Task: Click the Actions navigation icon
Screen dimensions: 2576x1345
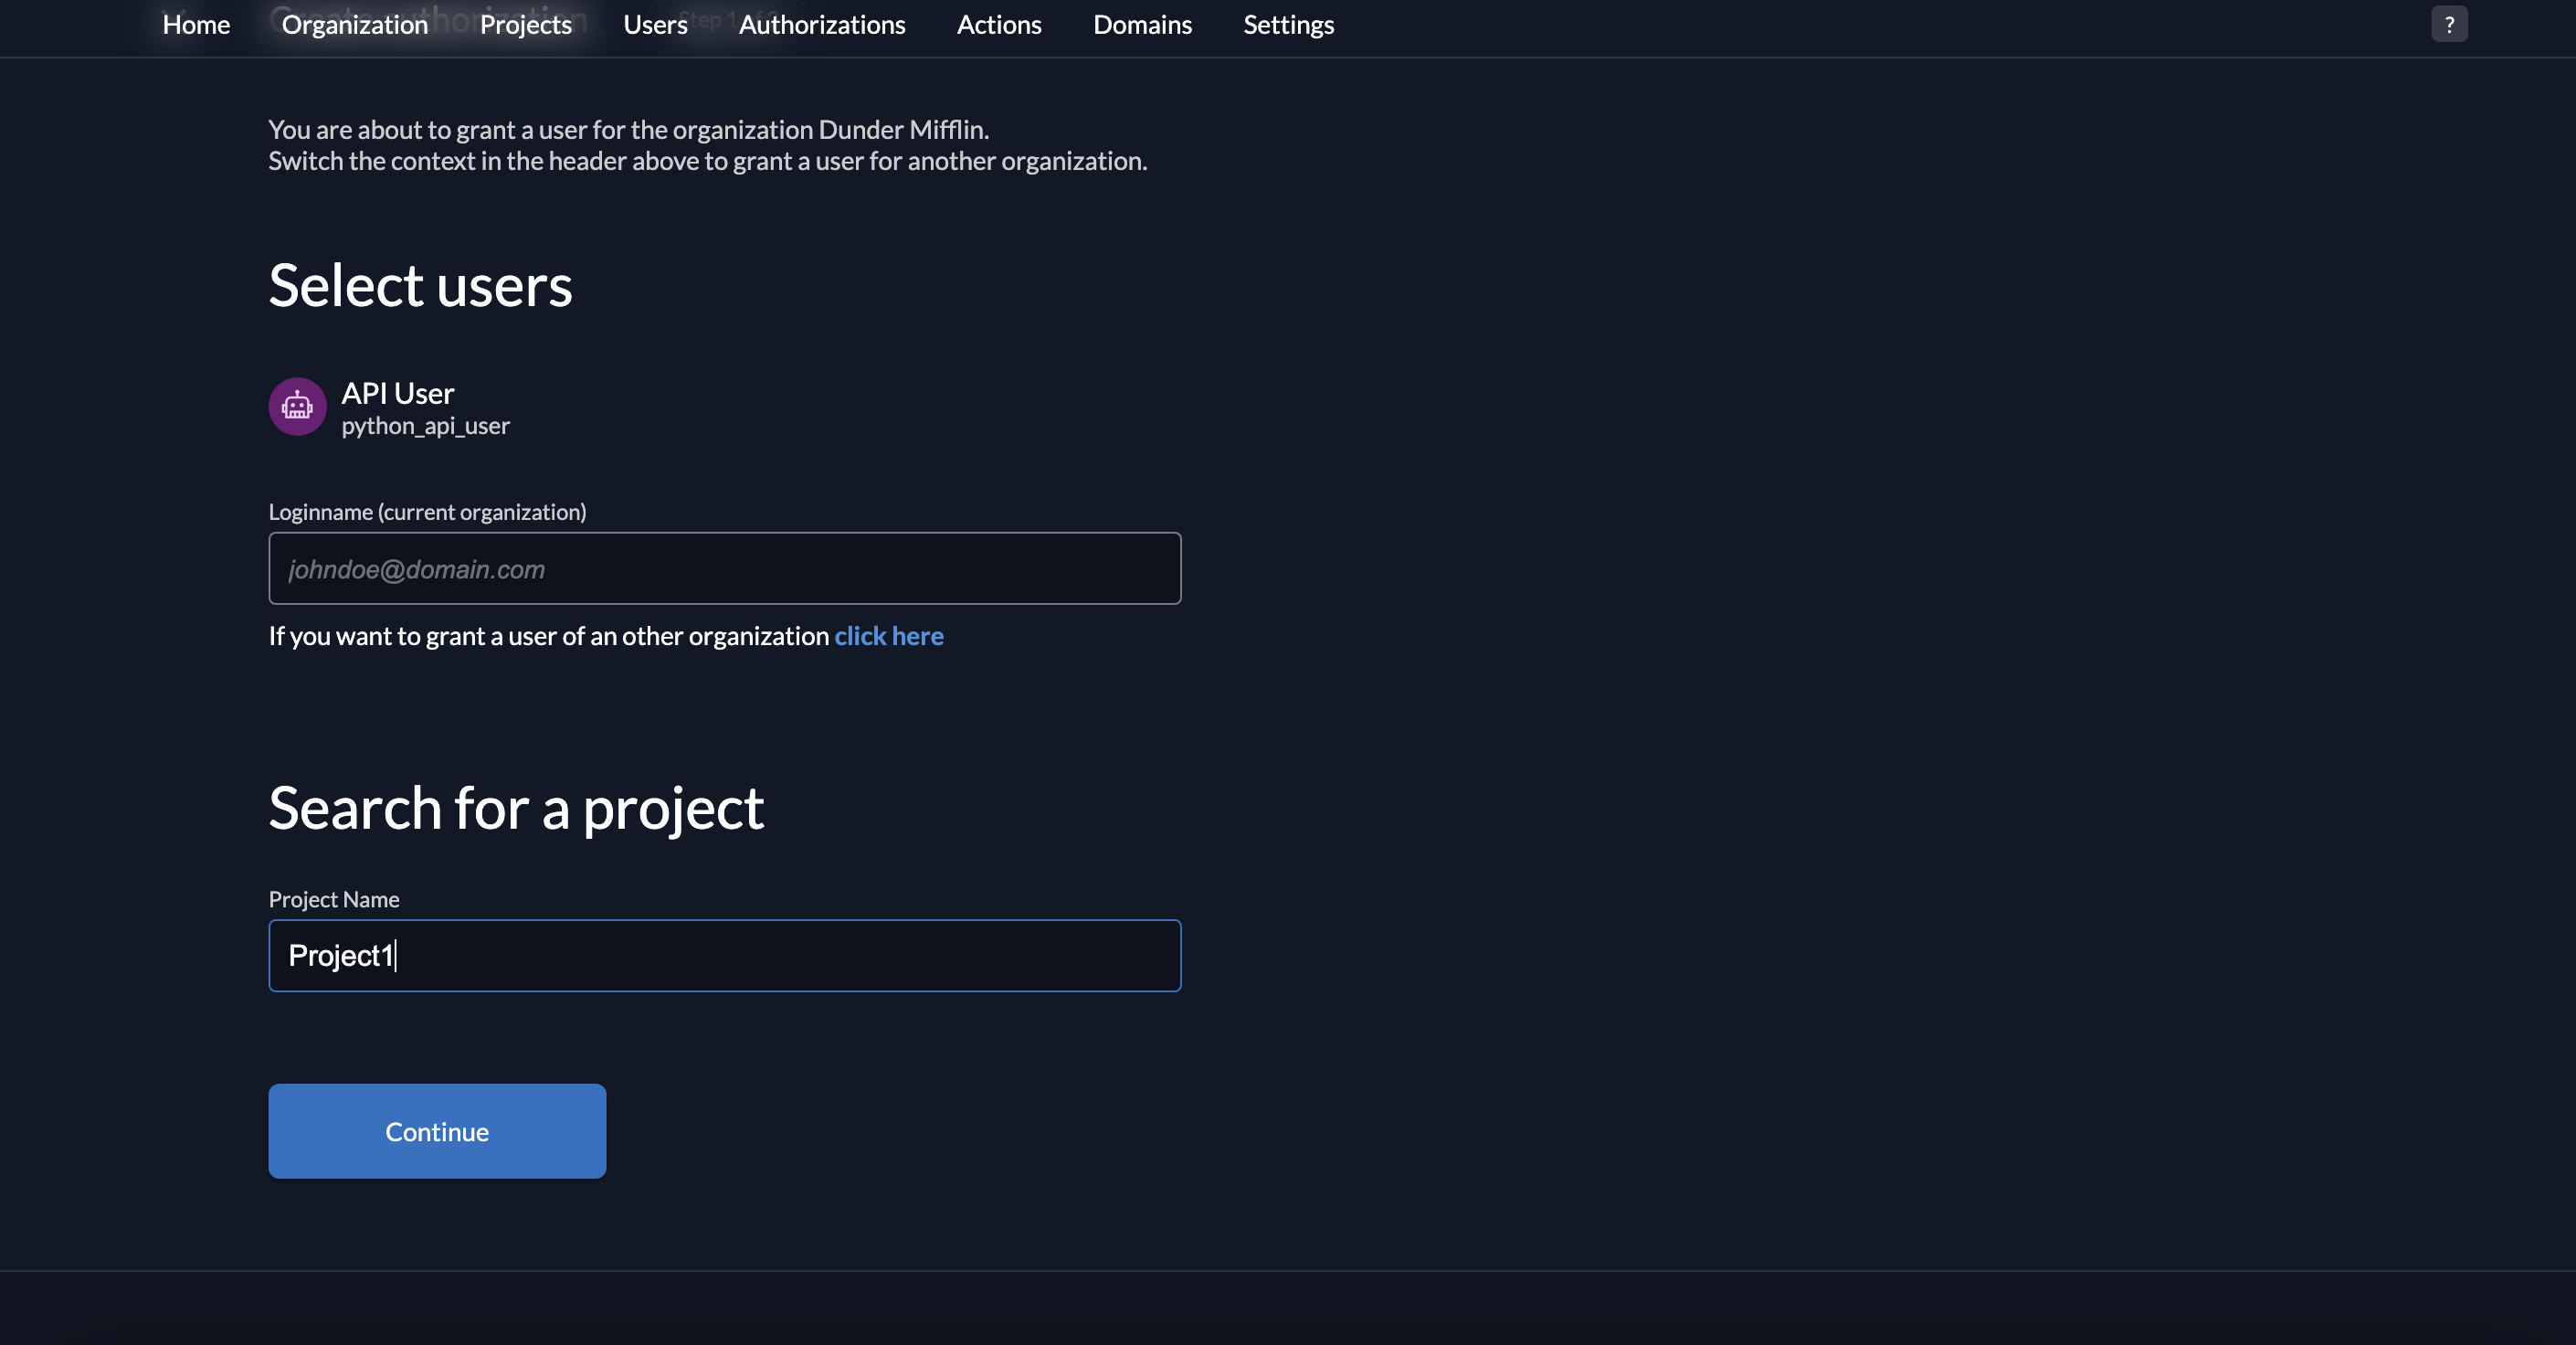Action: 998,24
